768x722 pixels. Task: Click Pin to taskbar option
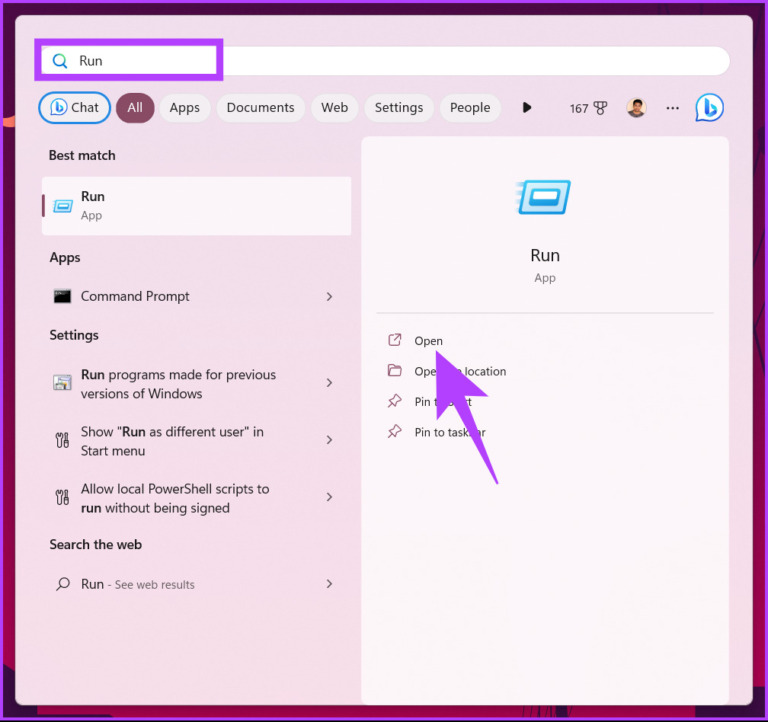(x=450, y=433)
